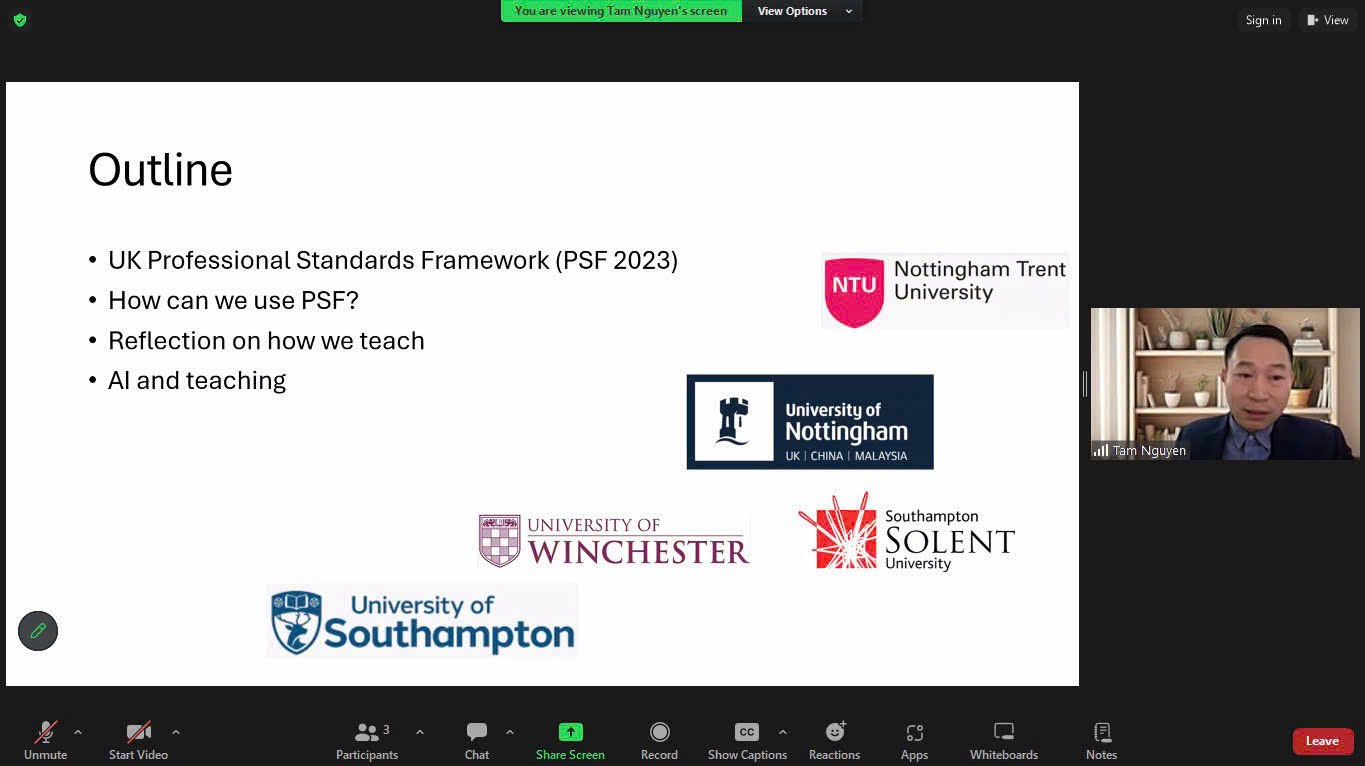The image size is (1365, 766).
Task: Open Whiteboards
Action: click(x=1004, y=741)
